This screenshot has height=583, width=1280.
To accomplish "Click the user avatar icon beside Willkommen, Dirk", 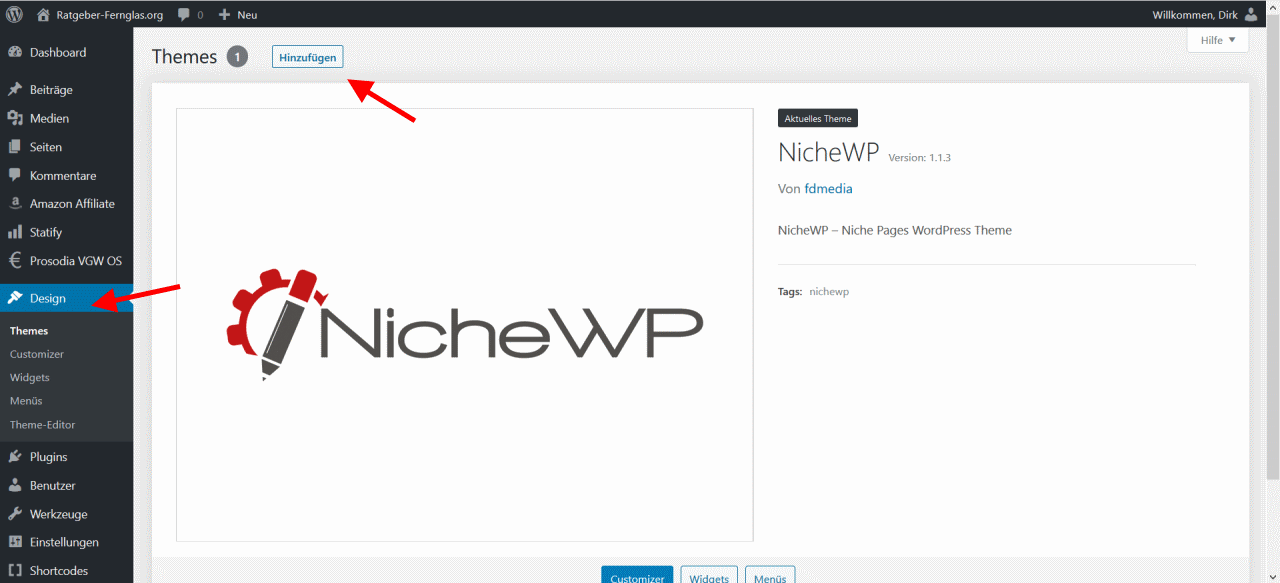I will coord(1251,15).
